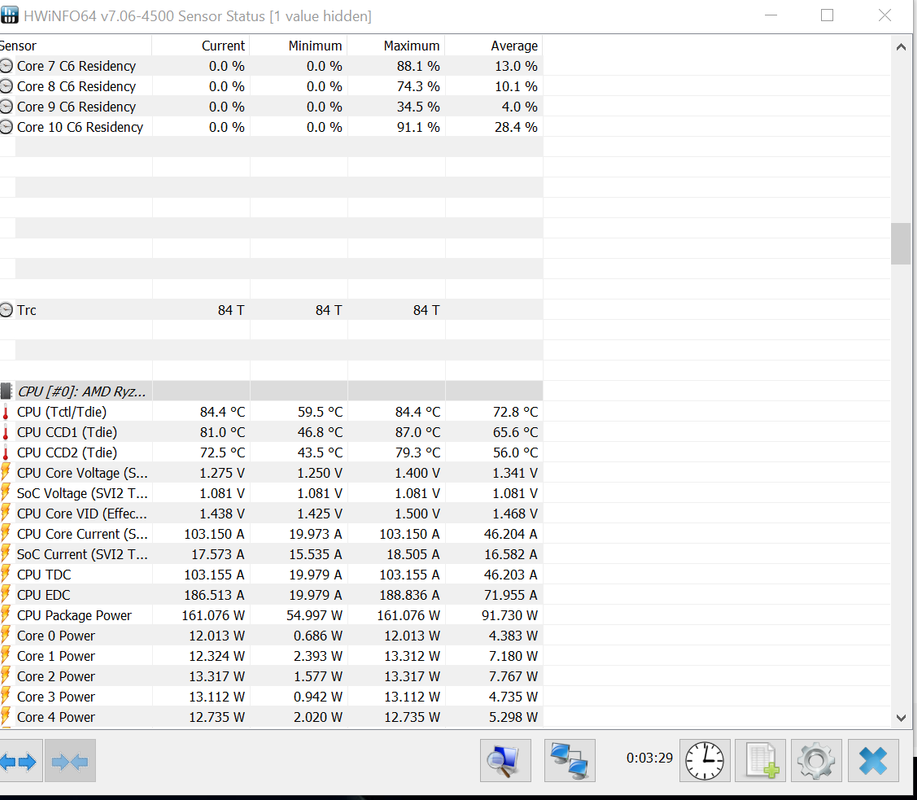Click the expand layout arrows button
The height and width of the screenshot is (800, 917).
coord(20,761)
